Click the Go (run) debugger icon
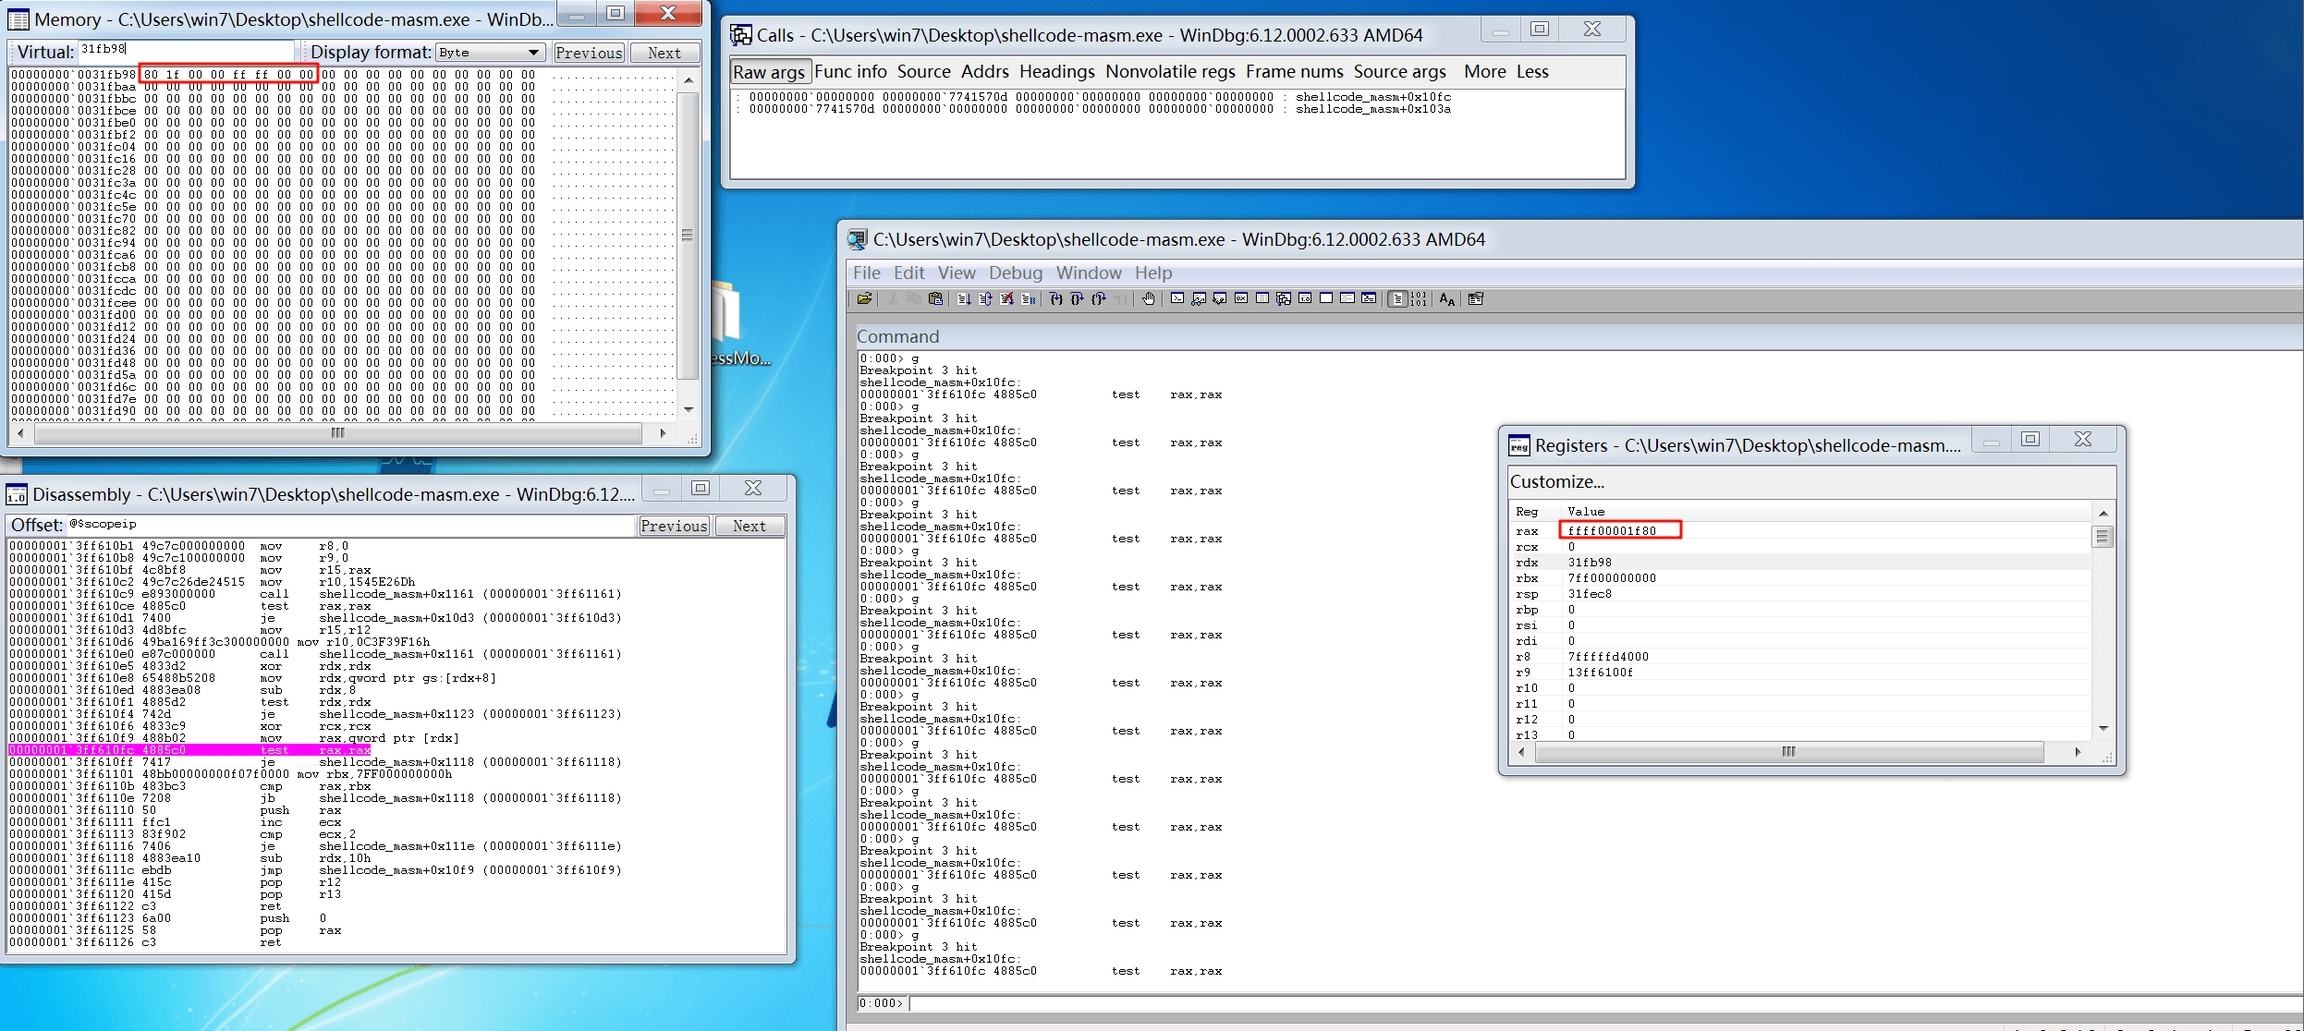 coord(963,299)
